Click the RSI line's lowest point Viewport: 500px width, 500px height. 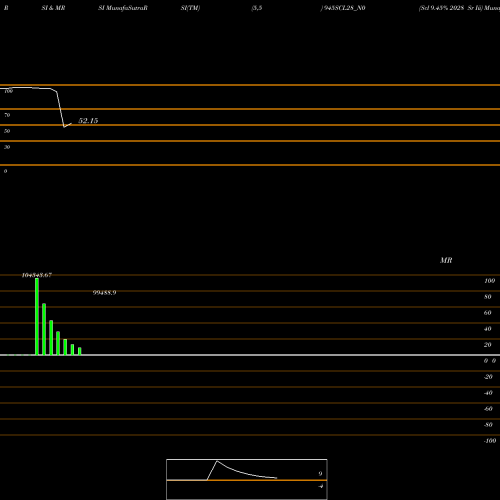coord(64,127)
